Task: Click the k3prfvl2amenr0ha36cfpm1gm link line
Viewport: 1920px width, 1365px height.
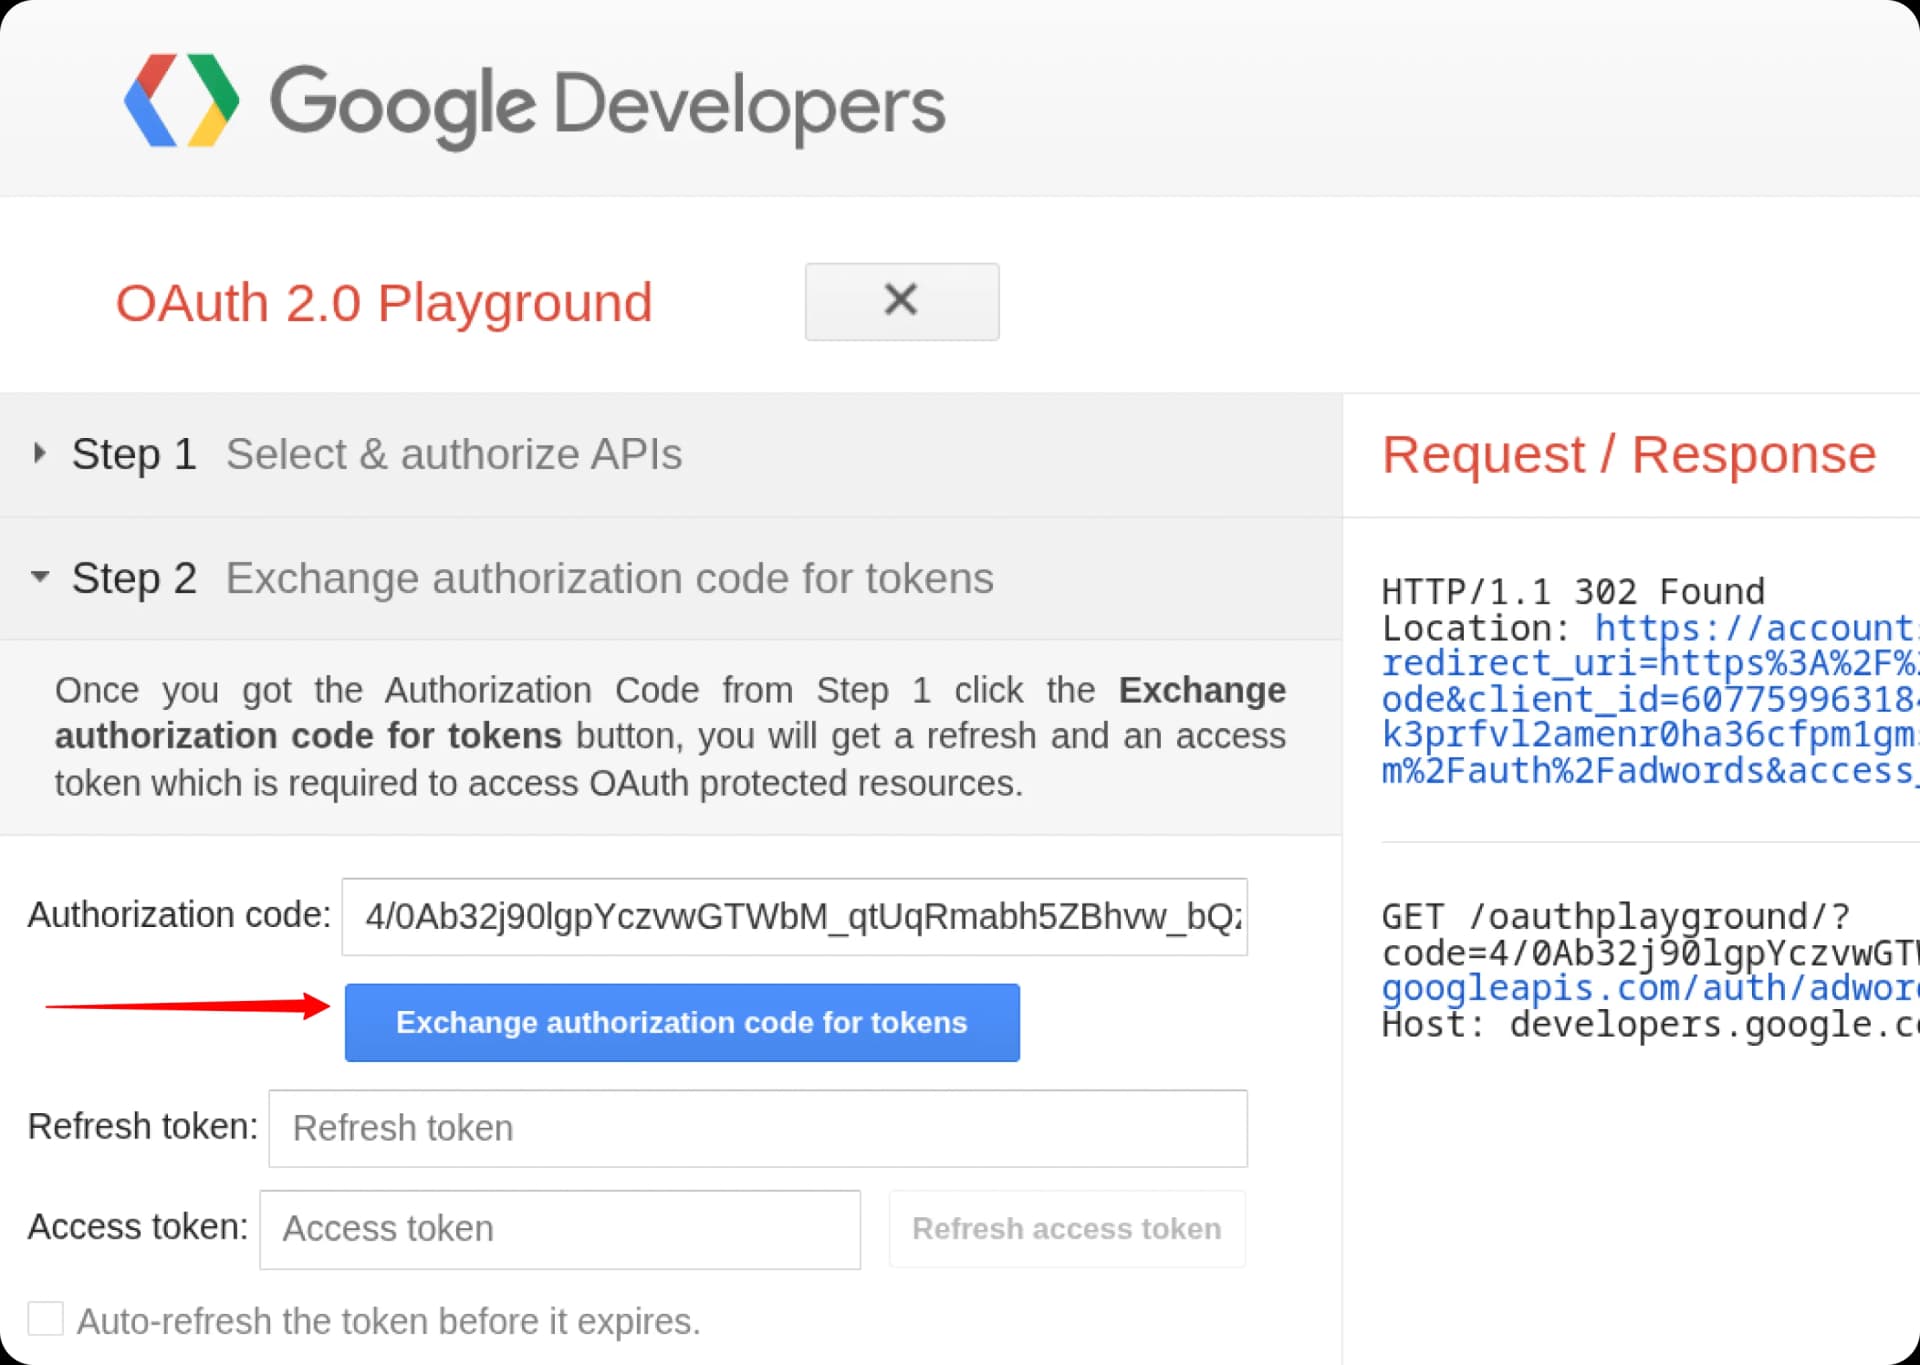Action: click(x=1650, y=735)
